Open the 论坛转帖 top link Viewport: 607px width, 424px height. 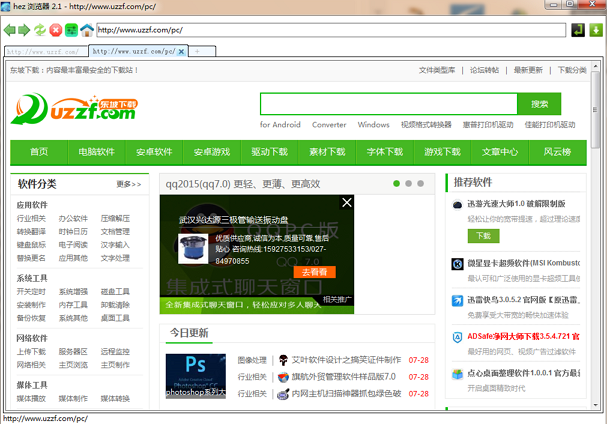tap(484, 70)
